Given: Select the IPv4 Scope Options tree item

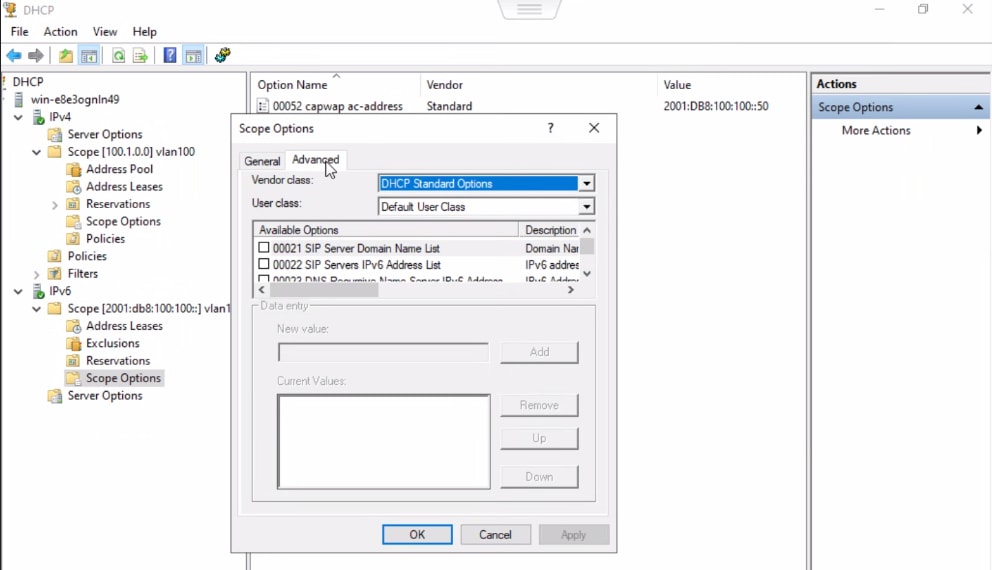Looking at the screenshot, I should pyautogui.click(x=123, y=221).
